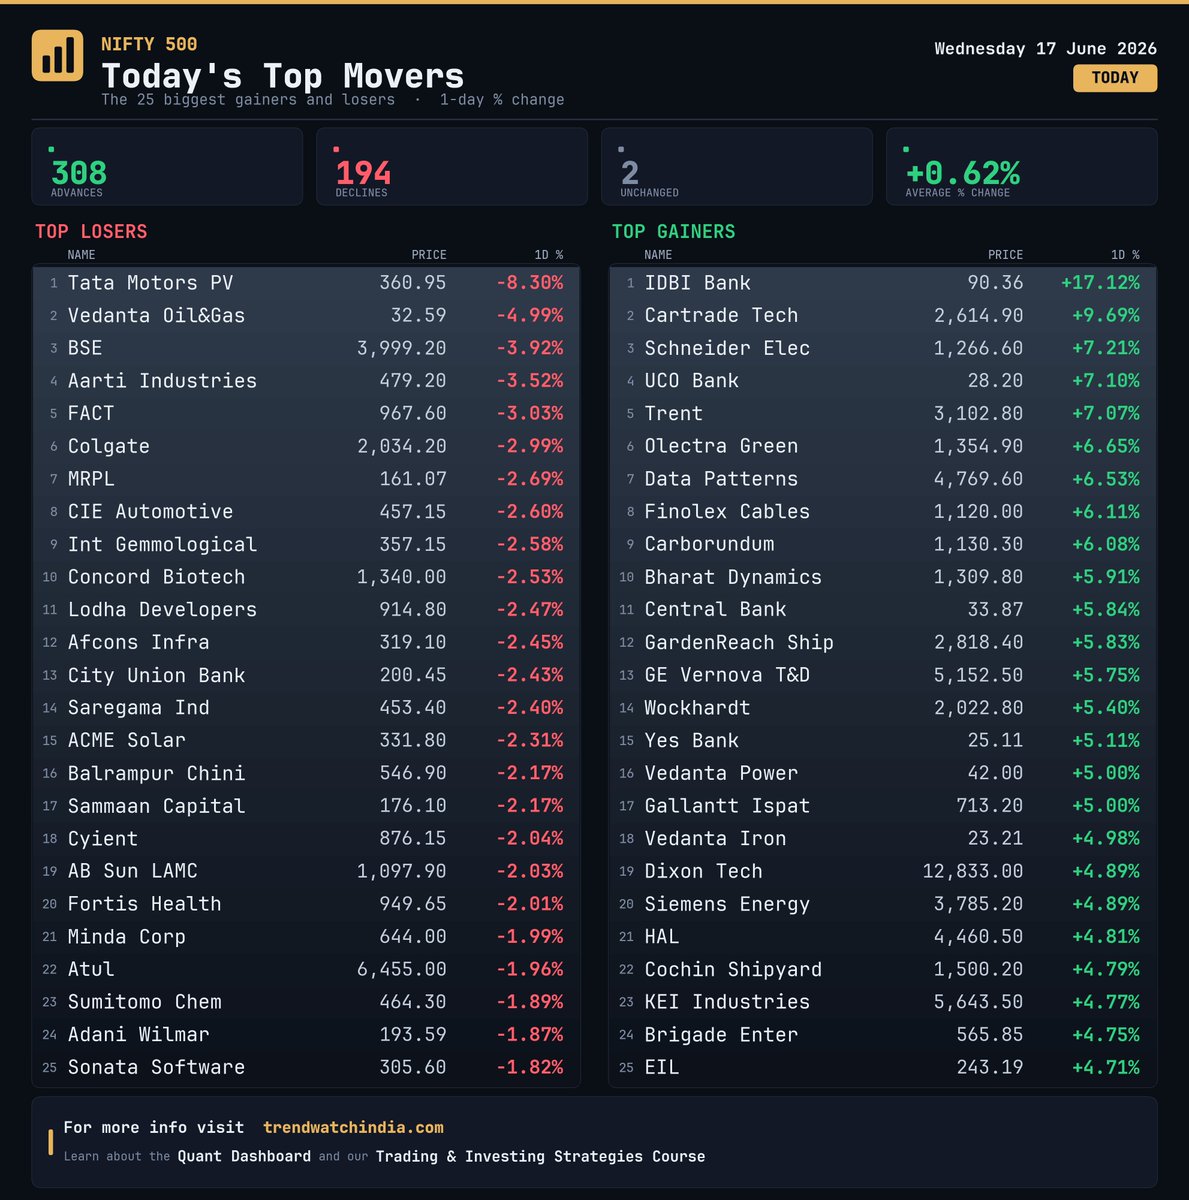
Task: Click Bharat Dynamics name
Action: [x=733, y=577]
